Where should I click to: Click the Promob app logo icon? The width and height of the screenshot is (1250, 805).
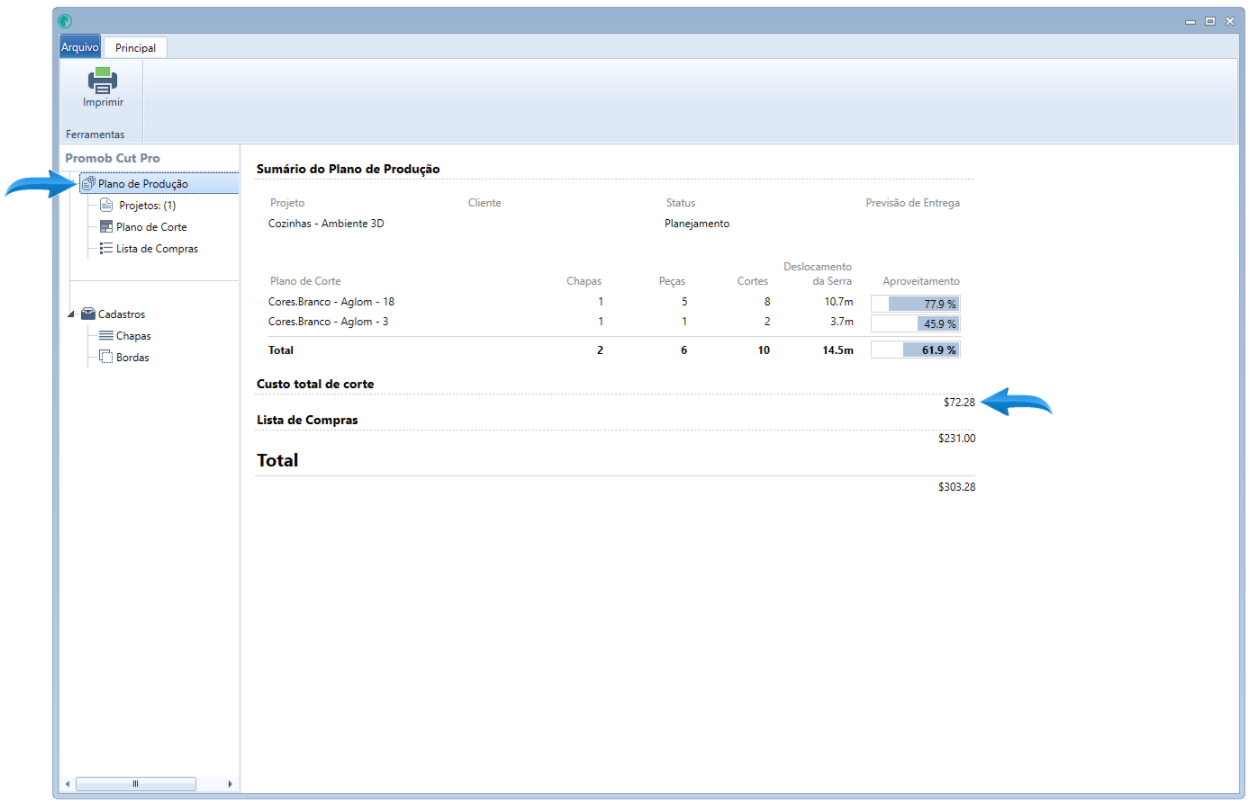coord(66,20)
